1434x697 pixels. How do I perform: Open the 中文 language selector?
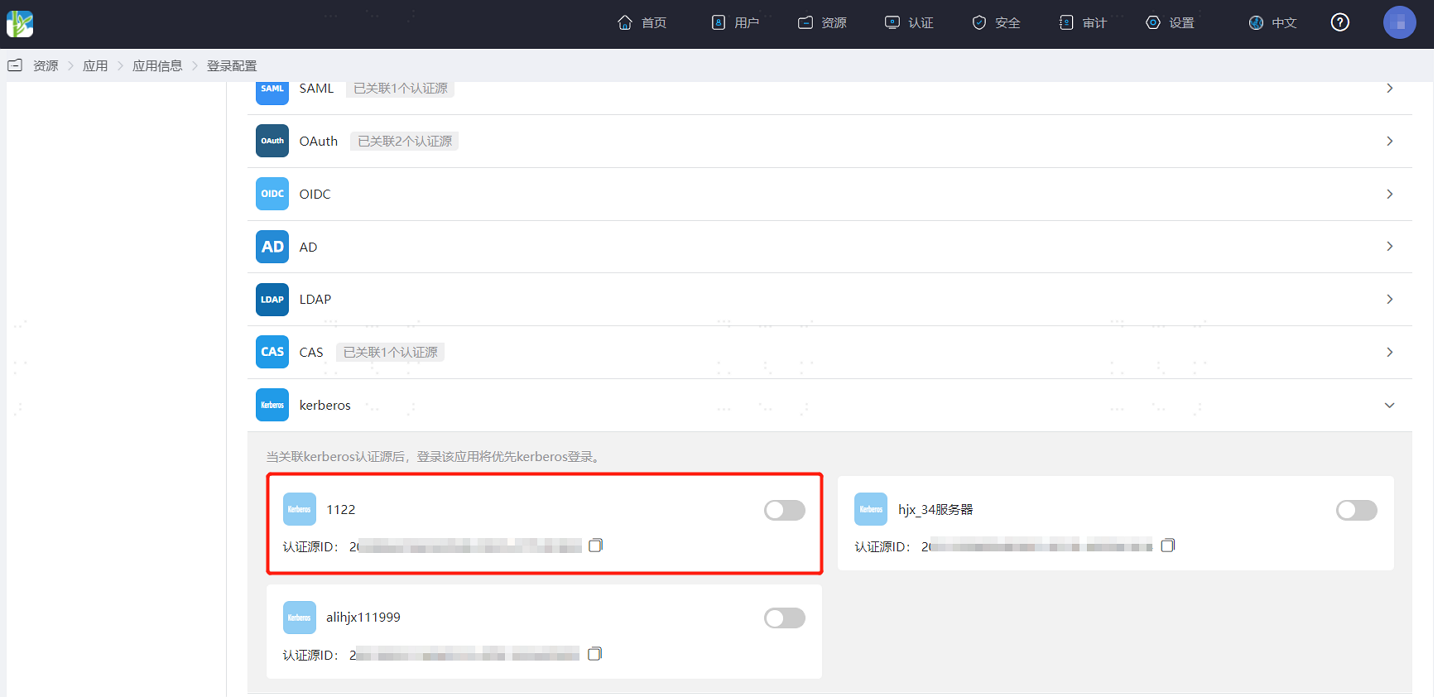pyautogui.click(x=1273, y=22)
